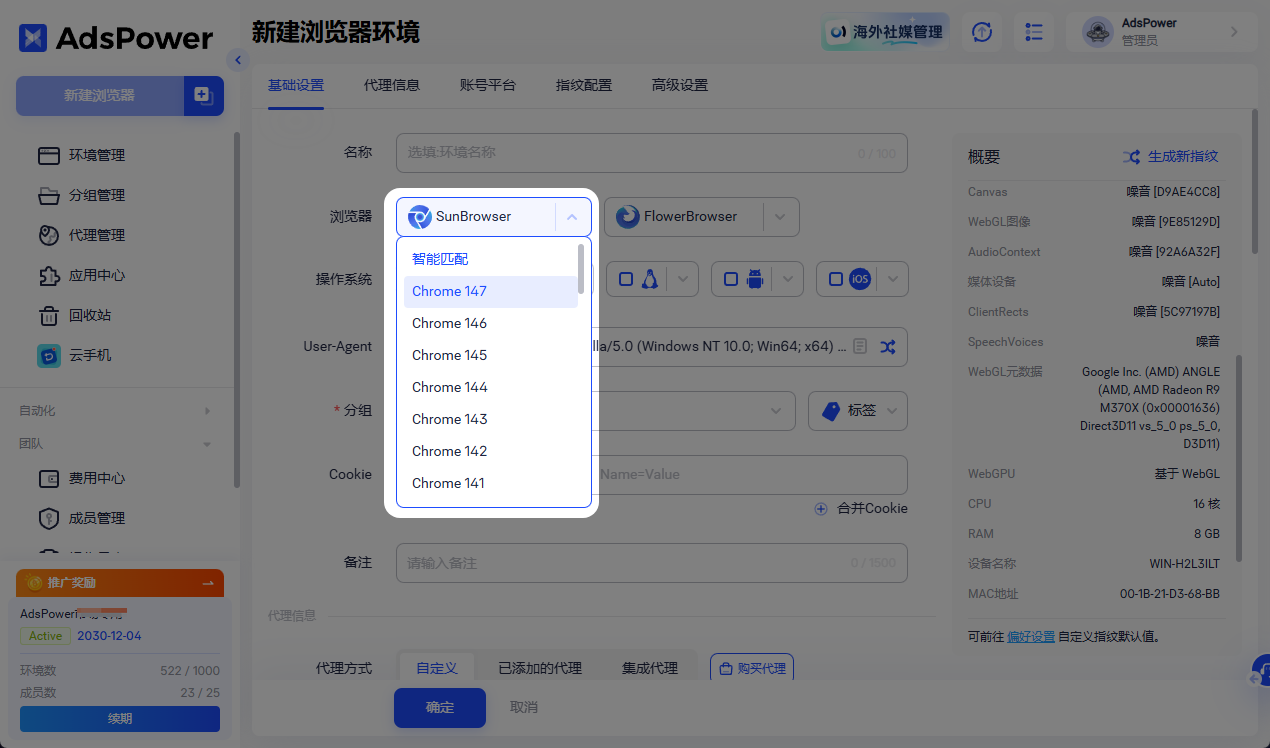Click the 名称 input field
The width and height of the screenshot is (1270, 748).
[652, 153]
